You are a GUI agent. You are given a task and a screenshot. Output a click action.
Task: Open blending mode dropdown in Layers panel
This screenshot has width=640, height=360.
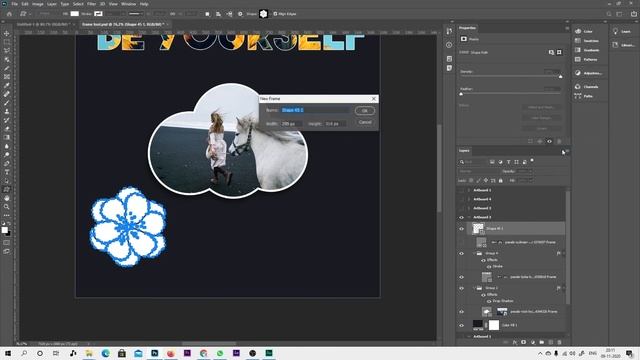point(478,171)
